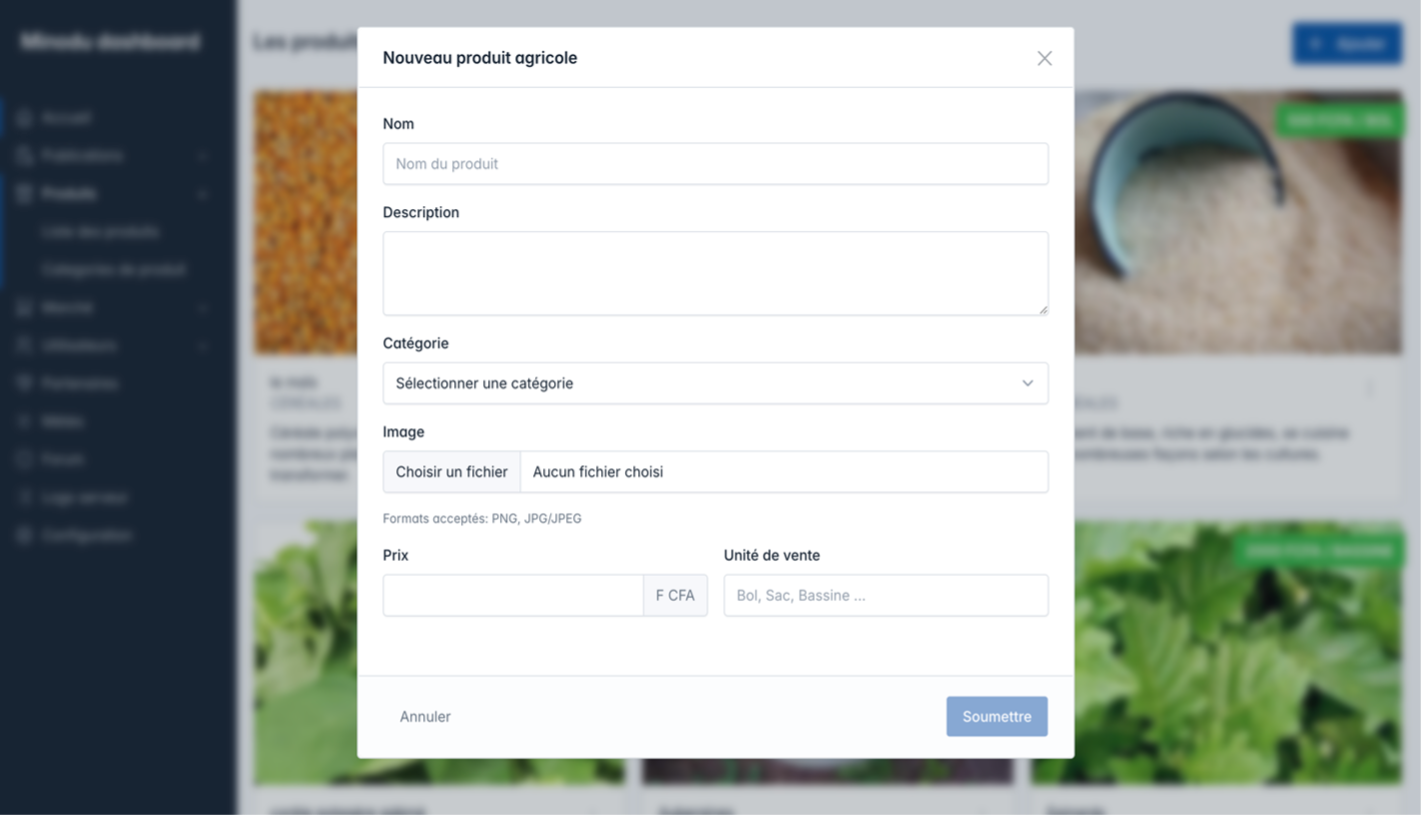Click the Ajouter button at top right

(1346, 44)
